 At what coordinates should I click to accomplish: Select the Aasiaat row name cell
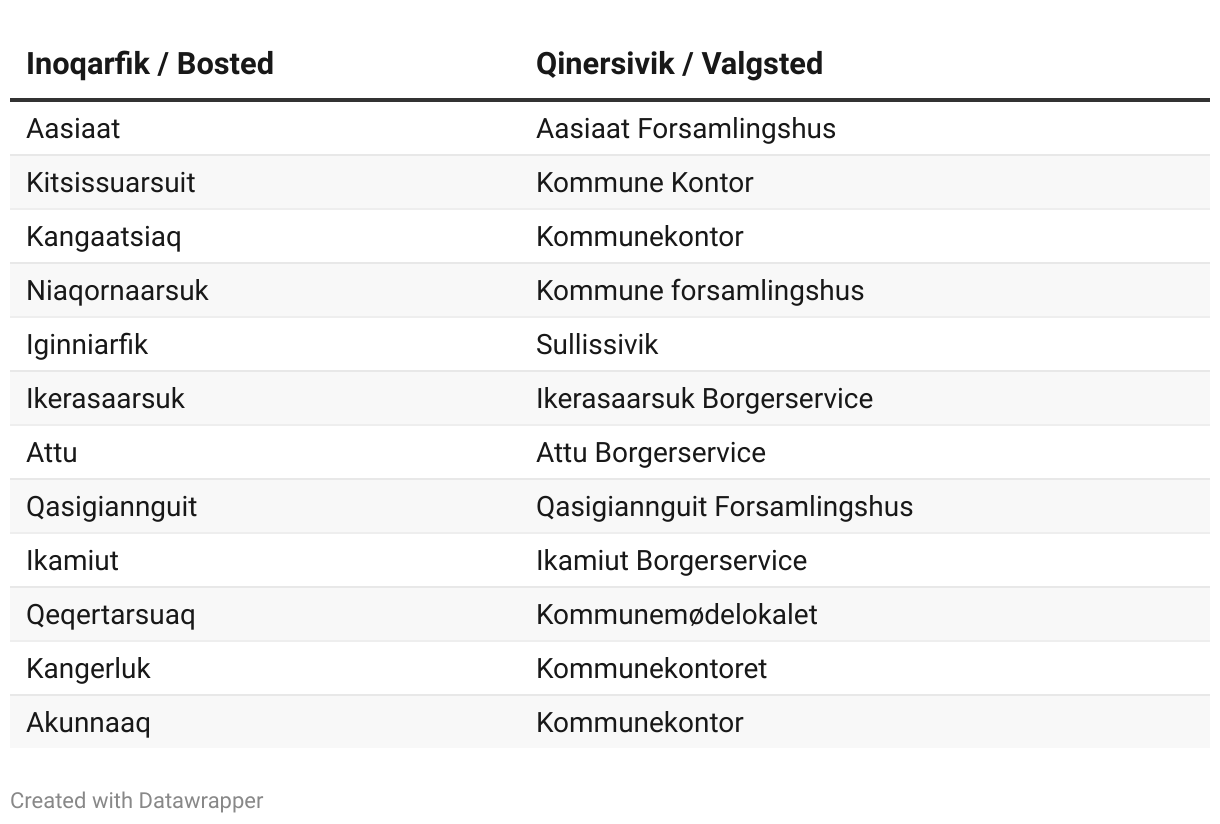click(73, 129)
